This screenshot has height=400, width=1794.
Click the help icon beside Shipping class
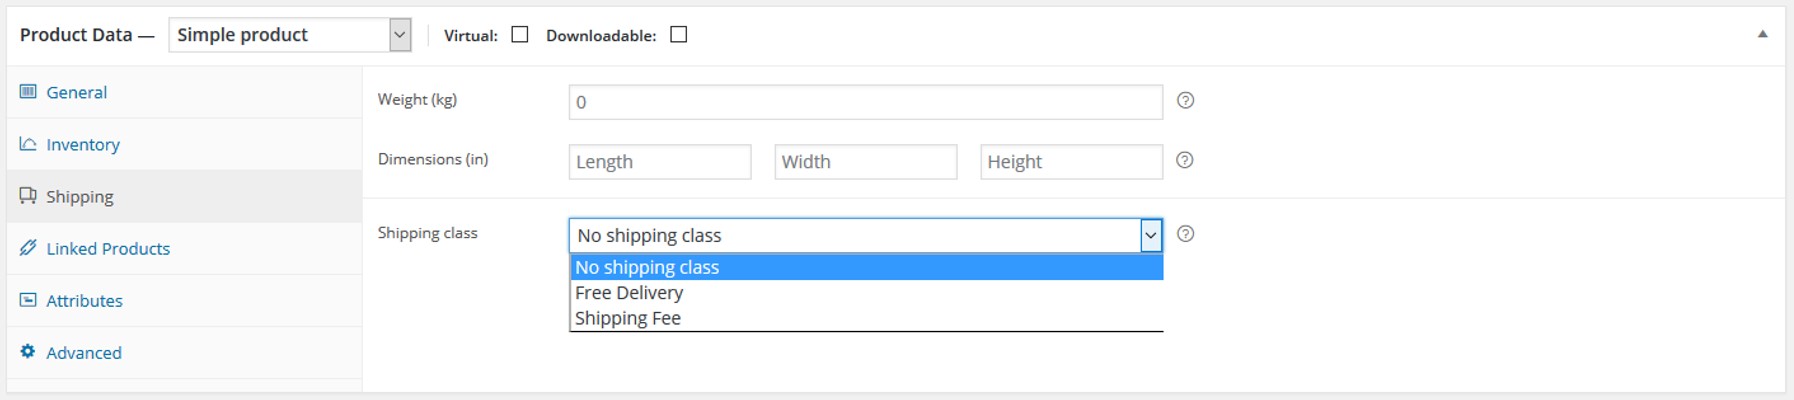tap(1185, 234)
